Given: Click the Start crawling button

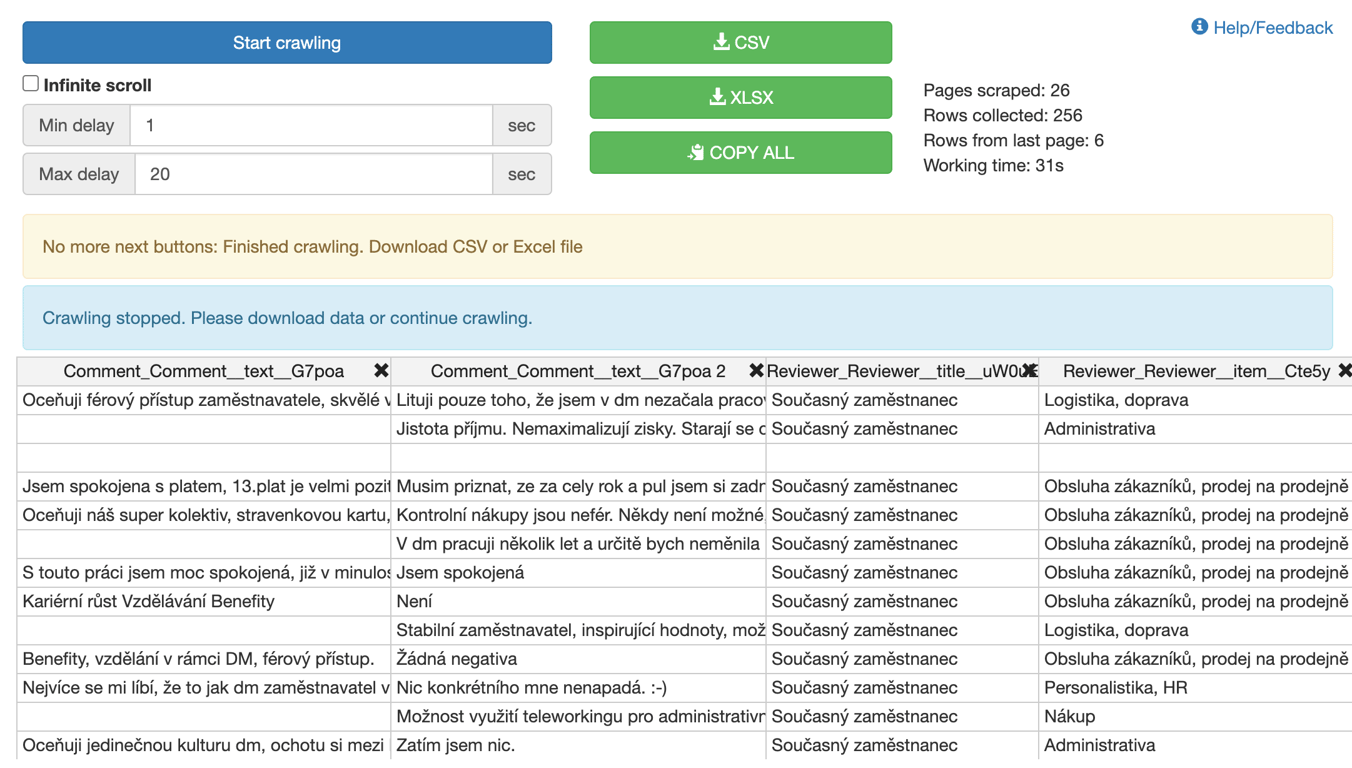Looking at the screenshot, I should (287, 43).
